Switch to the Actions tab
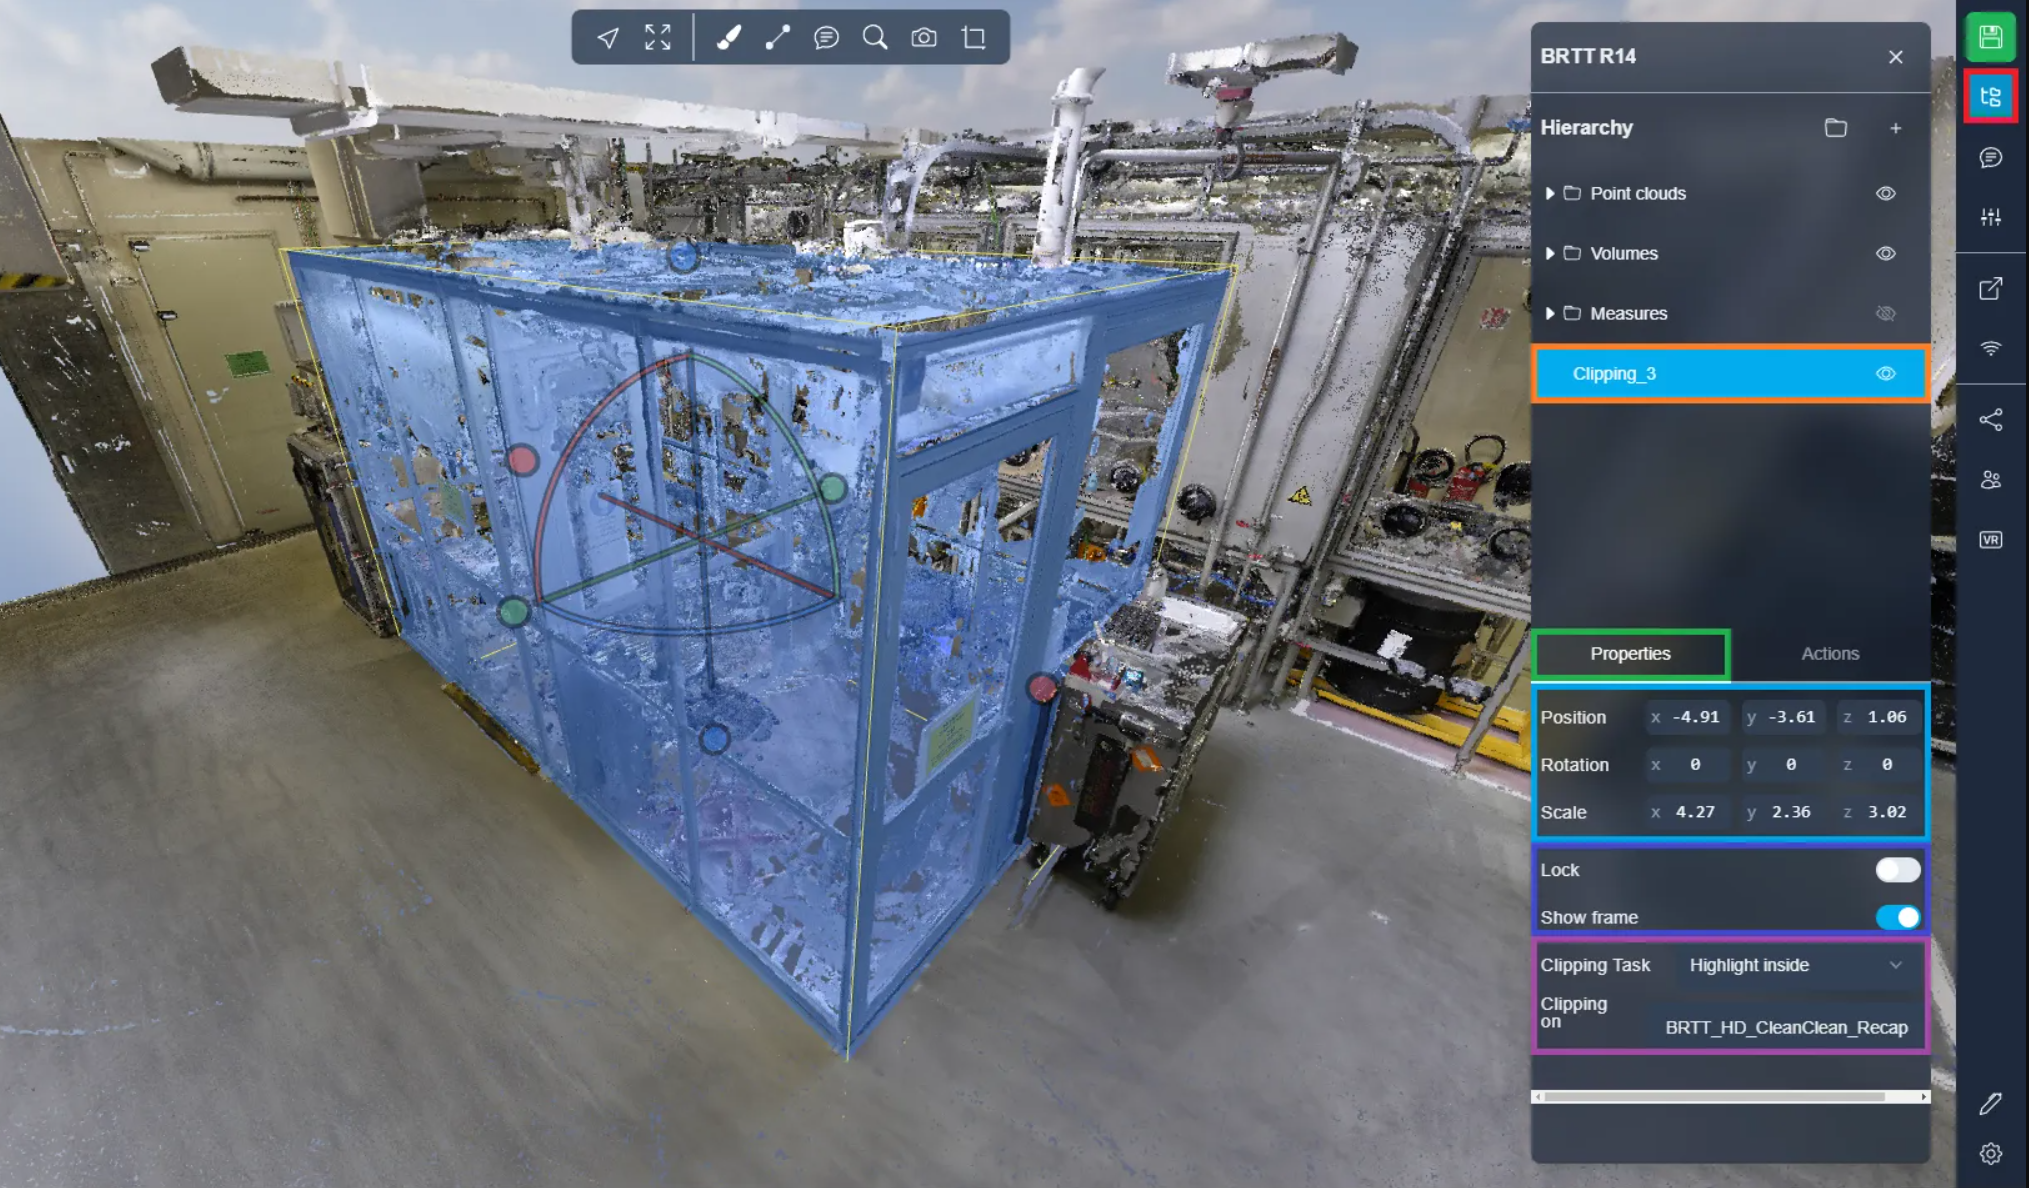2029x1188 pixels. 1830,653
